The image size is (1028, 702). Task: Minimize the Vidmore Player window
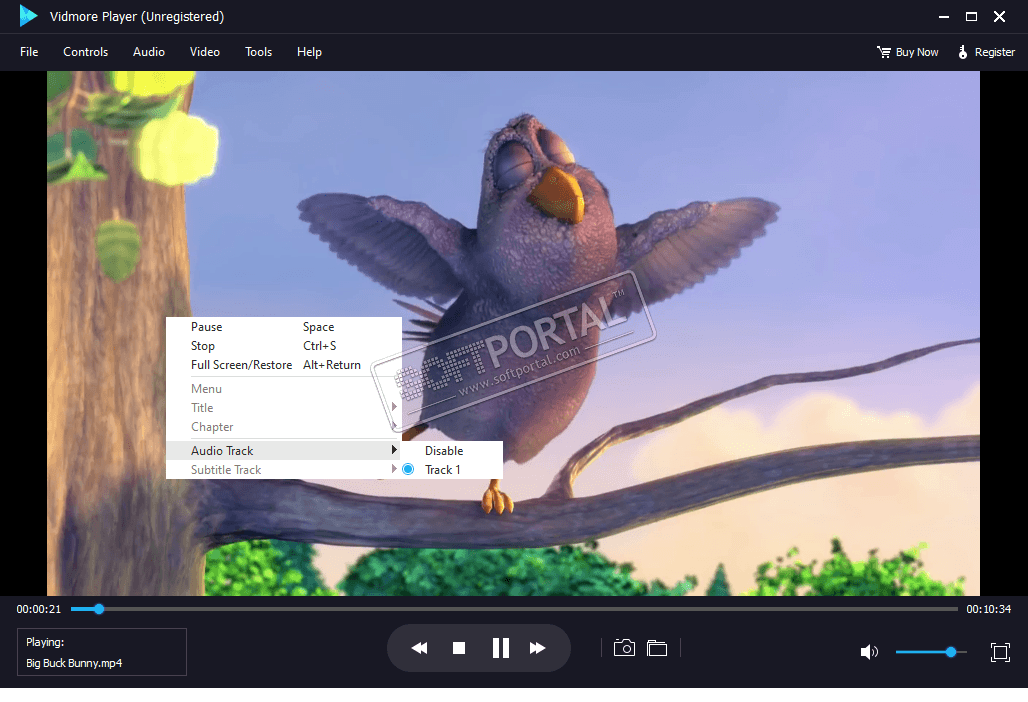(x=943, y=16)
